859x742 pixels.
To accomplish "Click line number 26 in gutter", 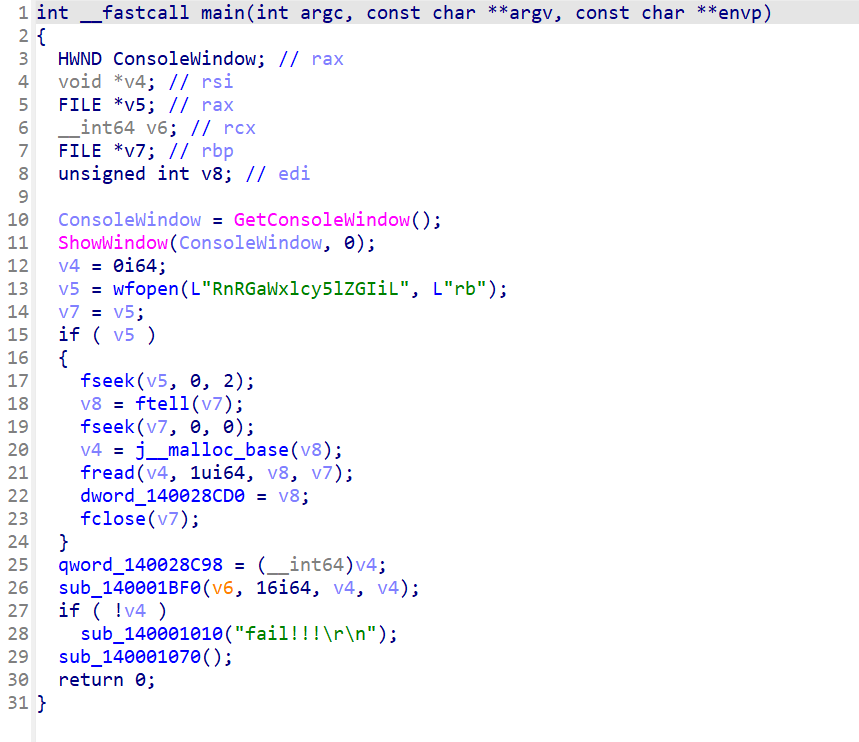I will click(18, 588).
